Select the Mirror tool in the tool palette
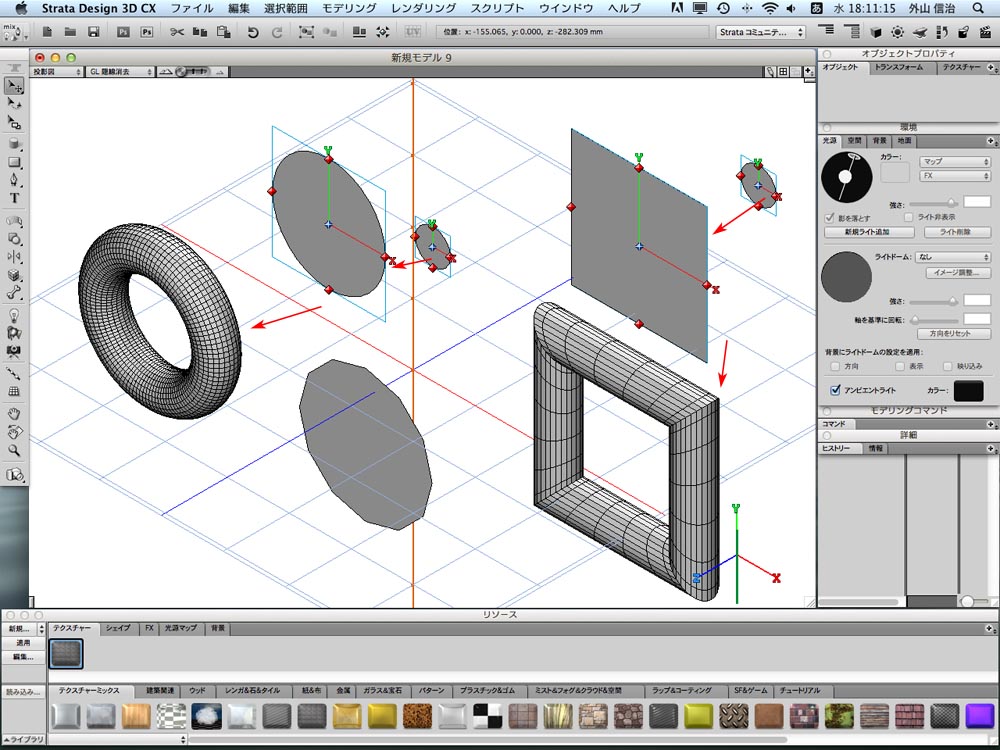Image resolution: width=1000 pixels, height=750 pixels. click(x=14, y=257)
